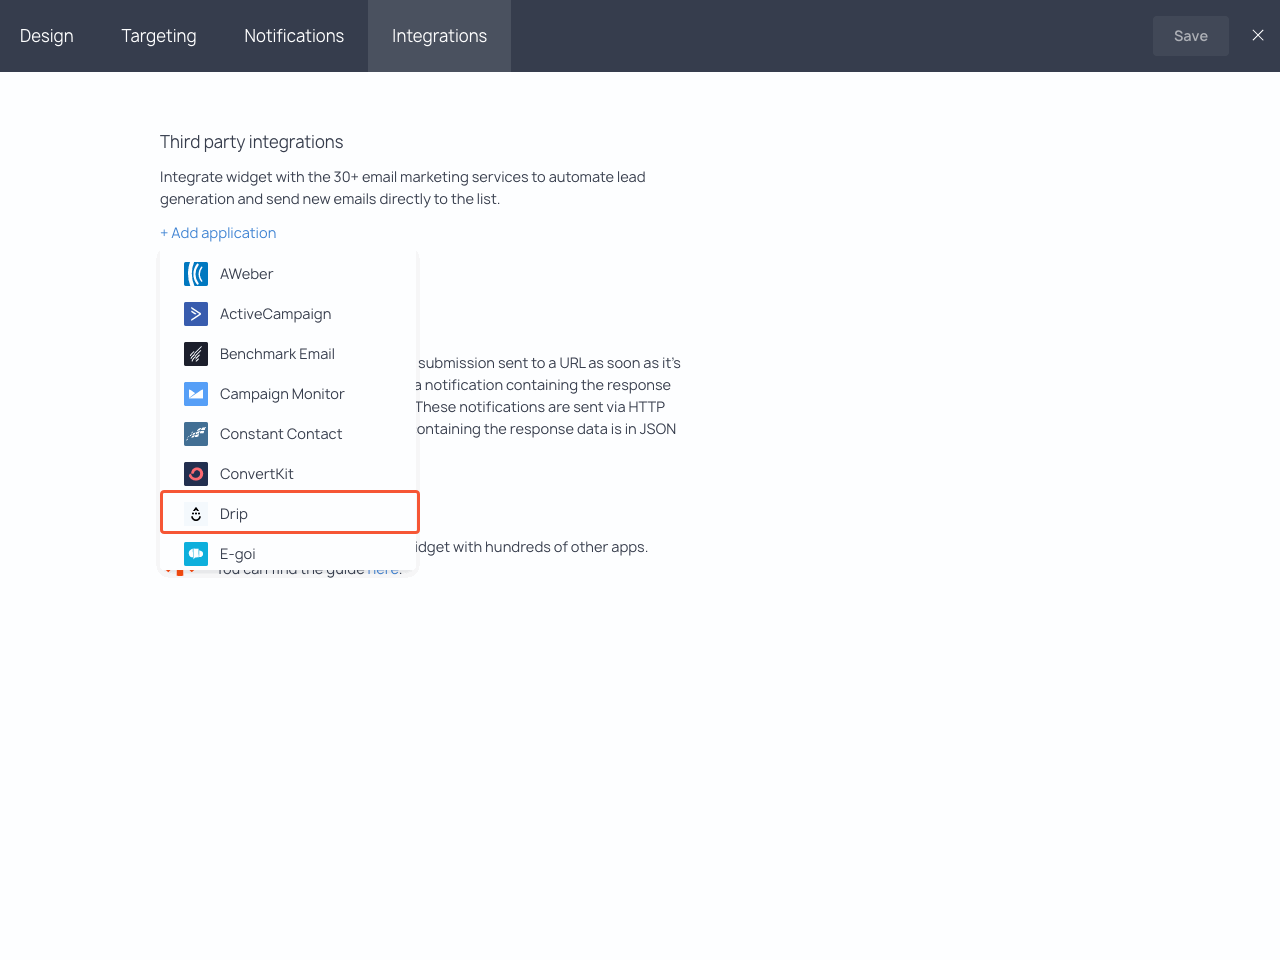This screenshot has width=1280, height=960.
Task: Click the AWeber logo icon
Action: (196, 274)
